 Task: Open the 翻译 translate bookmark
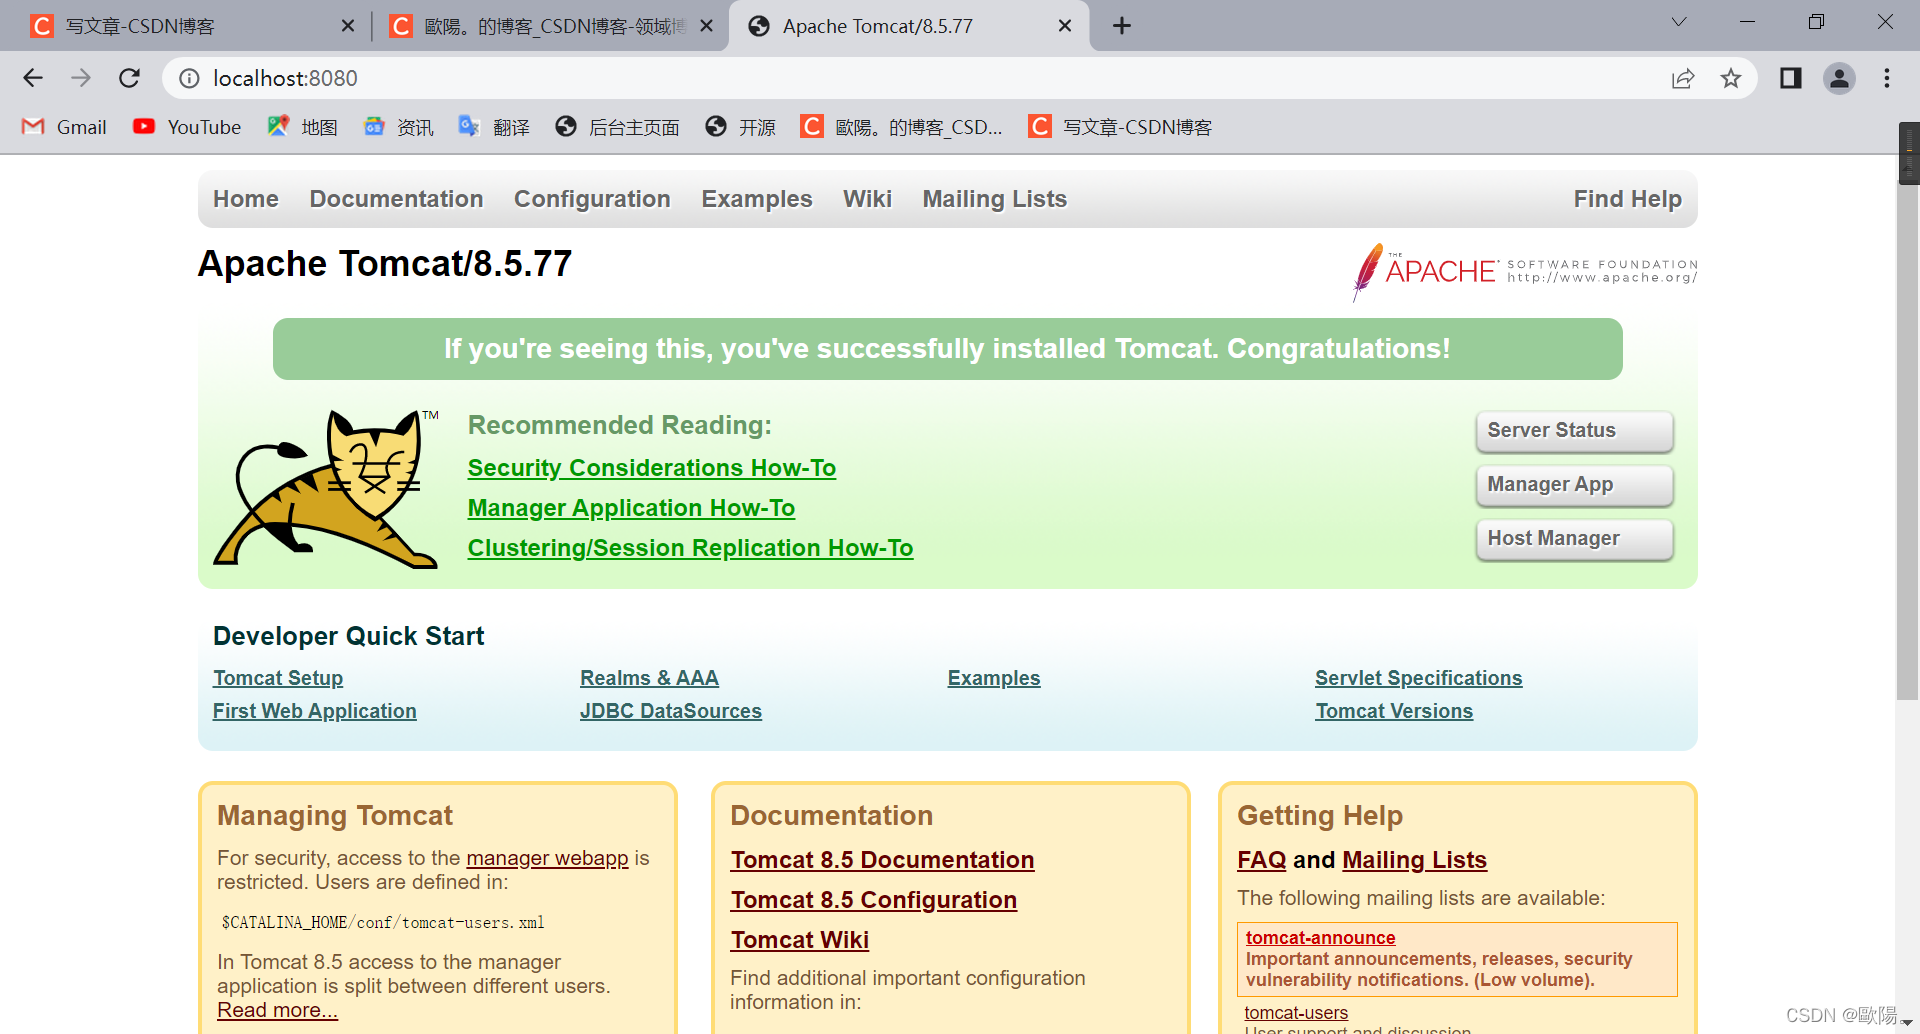click(x=494, y=127)
